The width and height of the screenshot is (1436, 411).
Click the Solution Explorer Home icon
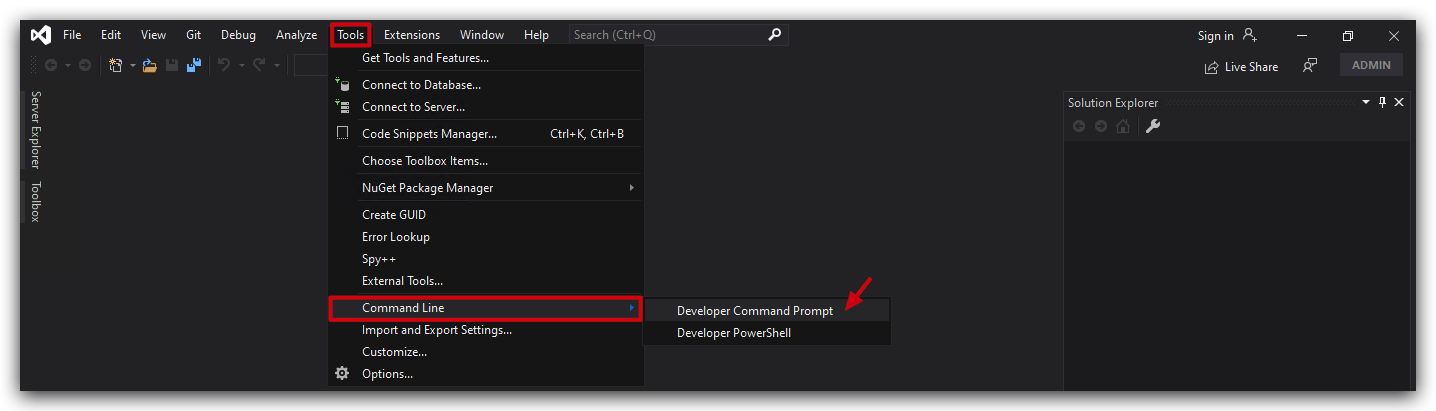click(1123, 126)
